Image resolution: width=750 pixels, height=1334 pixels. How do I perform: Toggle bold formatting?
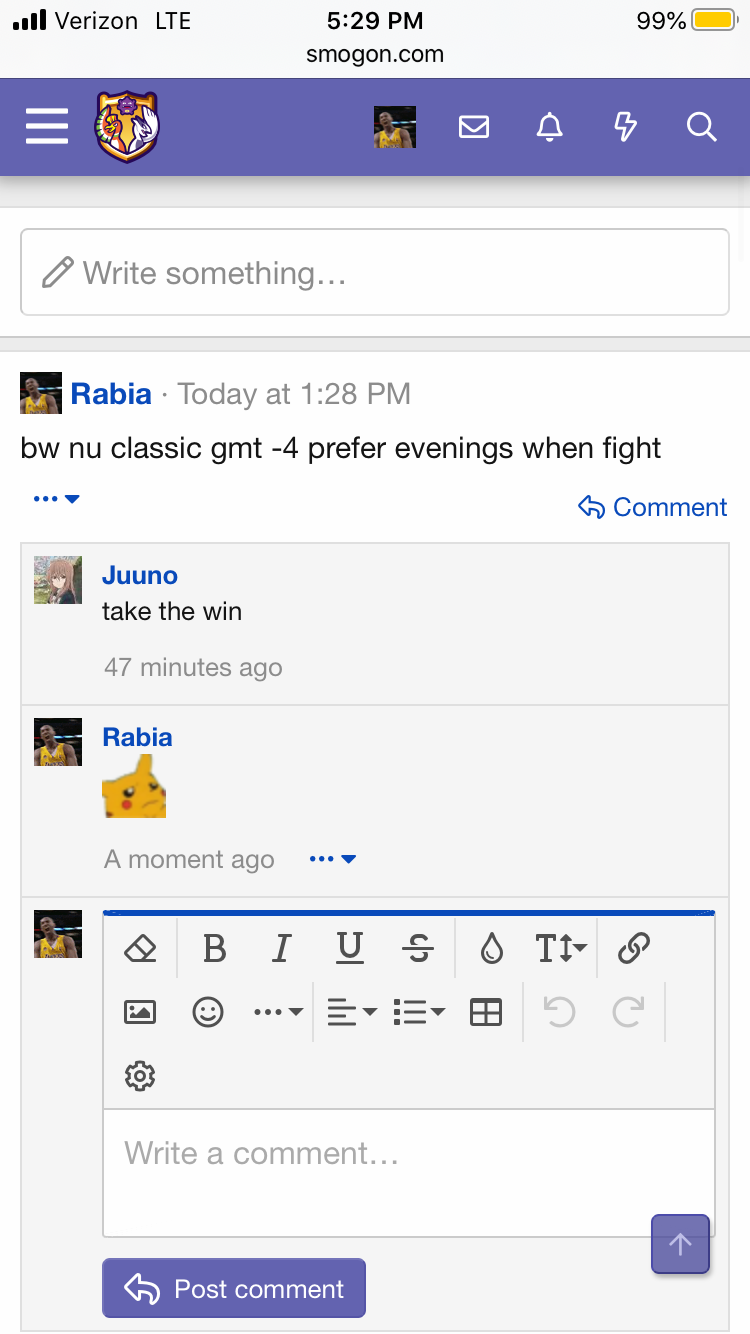[x=214, y=948]
